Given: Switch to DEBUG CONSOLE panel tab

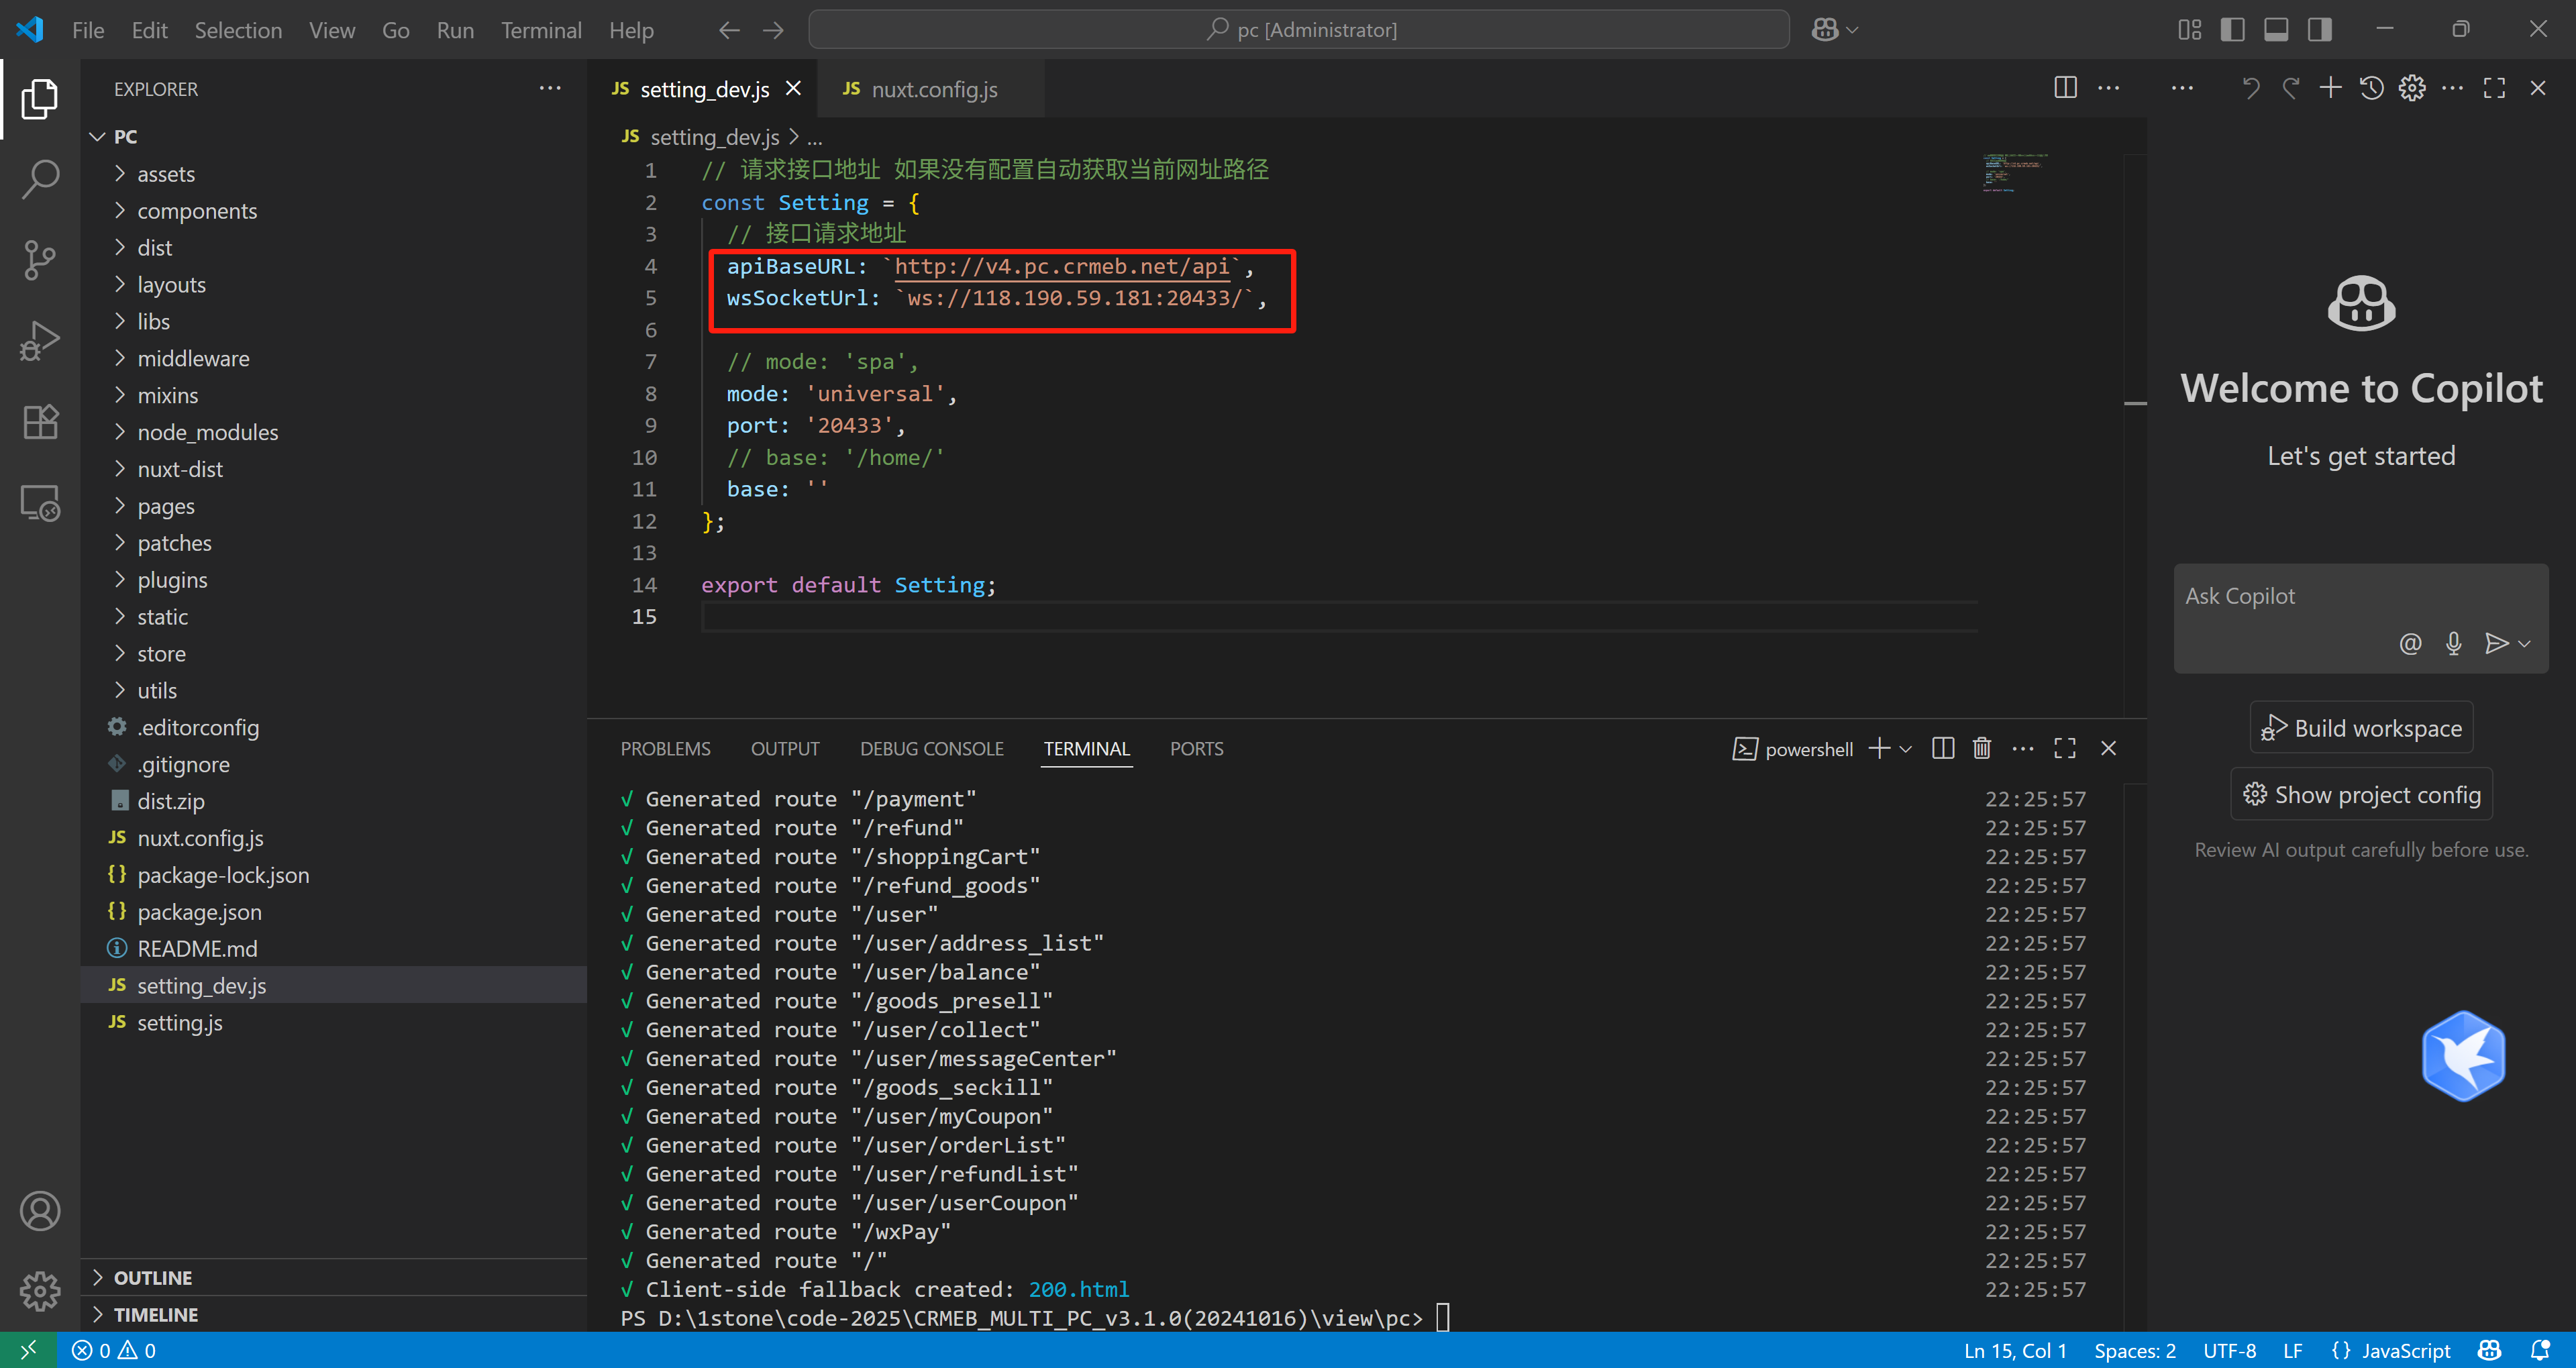Looking at the screenshot, I should point(931,748).
